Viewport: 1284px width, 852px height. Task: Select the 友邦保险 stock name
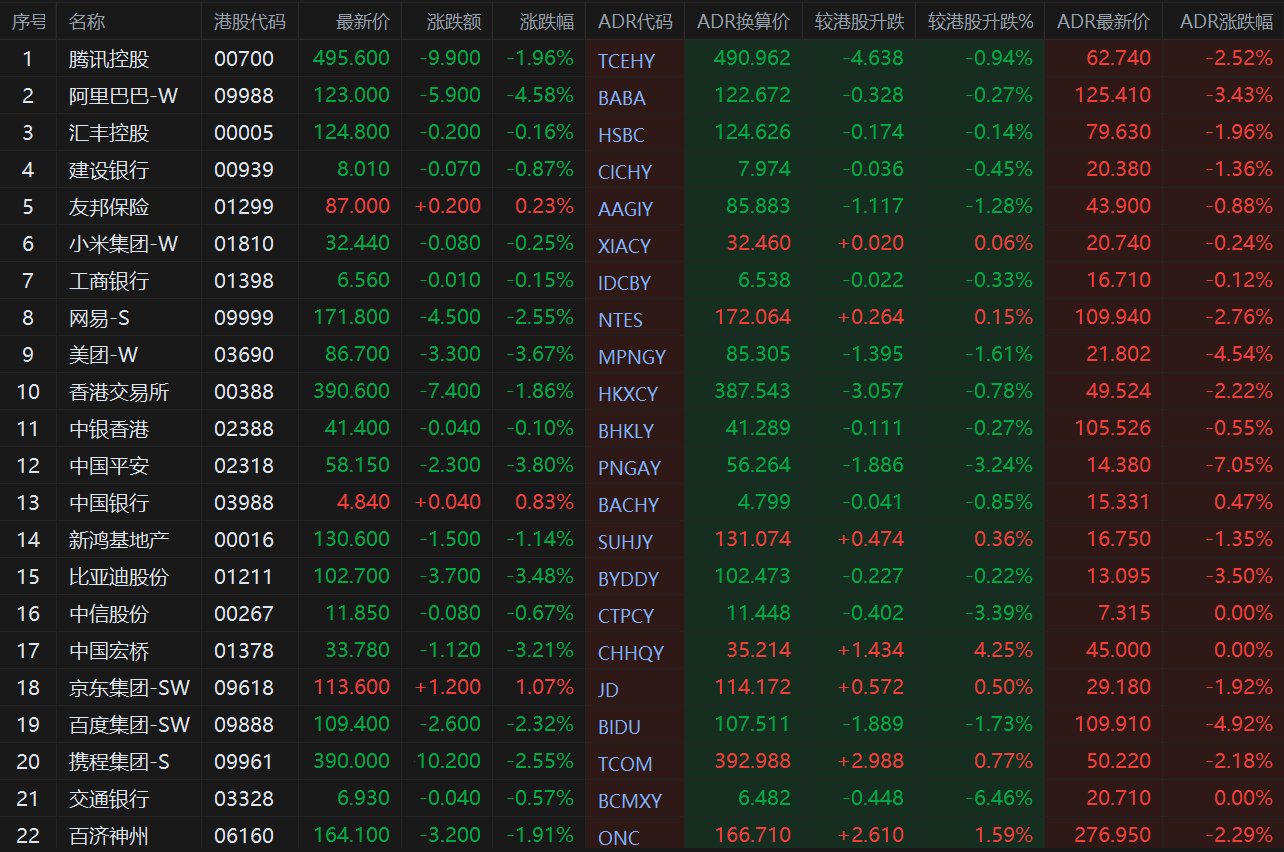tap(109, 207)
